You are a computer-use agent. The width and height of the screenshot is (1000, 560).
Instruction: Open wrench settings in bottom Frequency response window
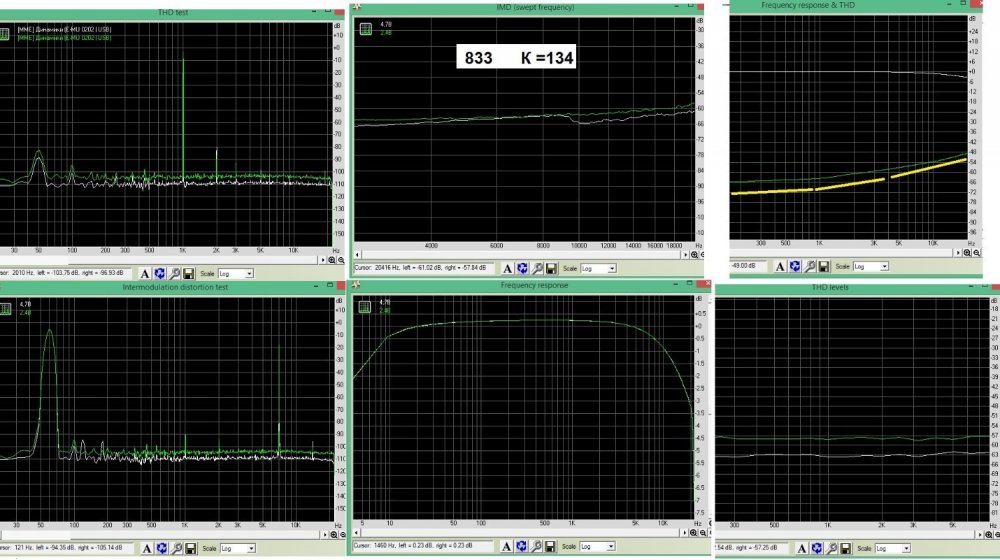click(536, 547)
